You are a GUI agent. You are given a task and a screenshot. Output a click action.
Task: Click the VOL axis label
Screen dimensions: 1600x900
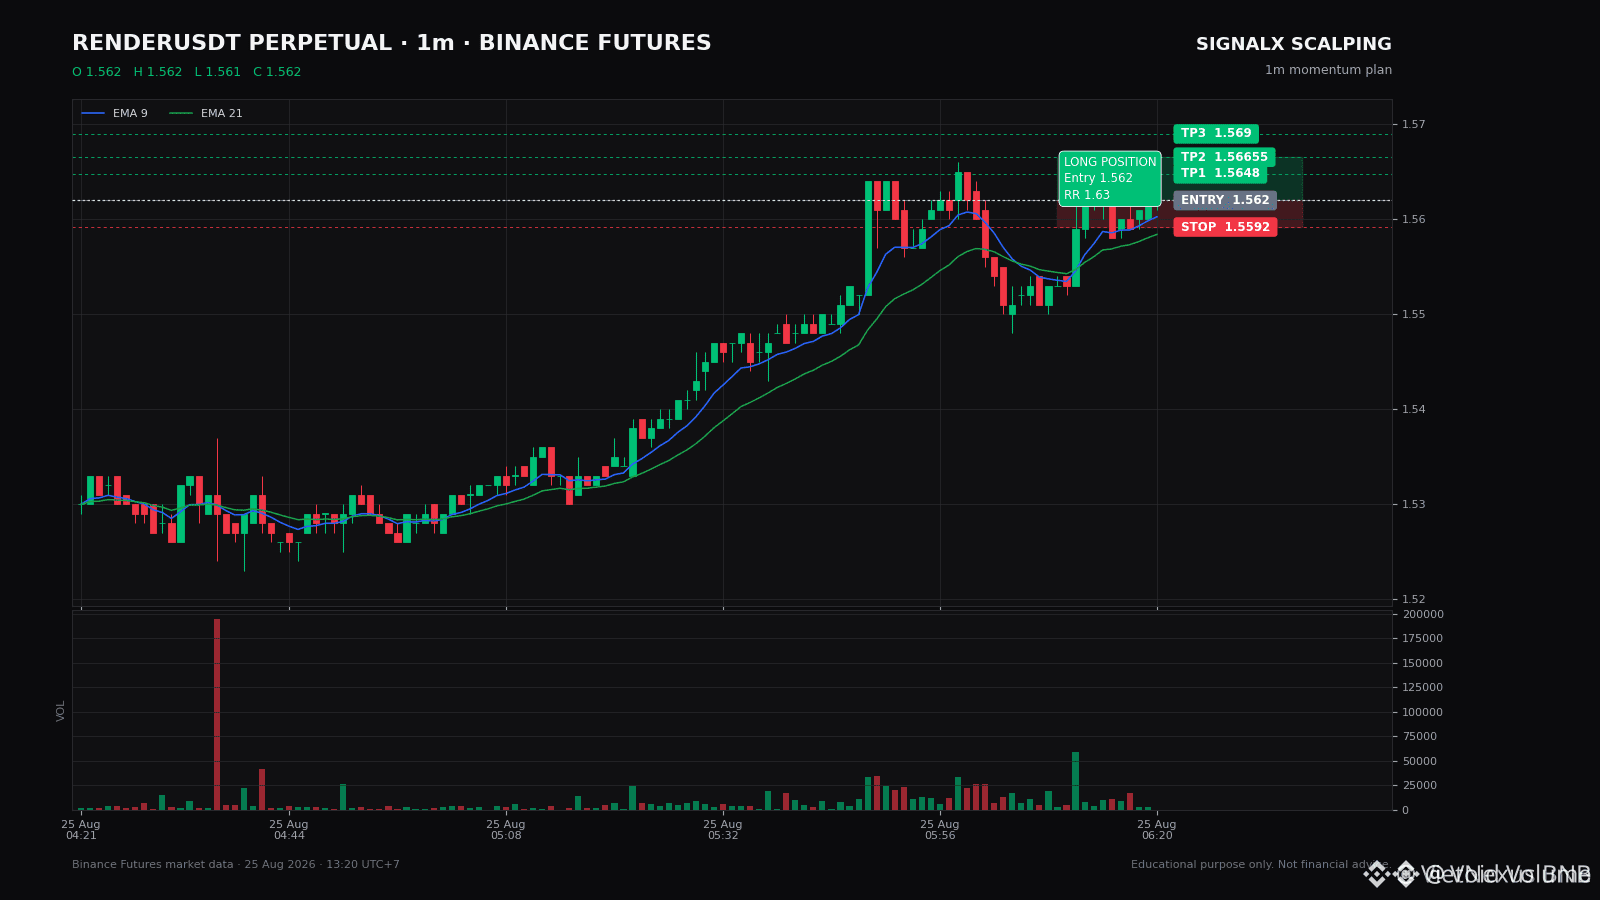pyautogui.click(x=61, y=711)
